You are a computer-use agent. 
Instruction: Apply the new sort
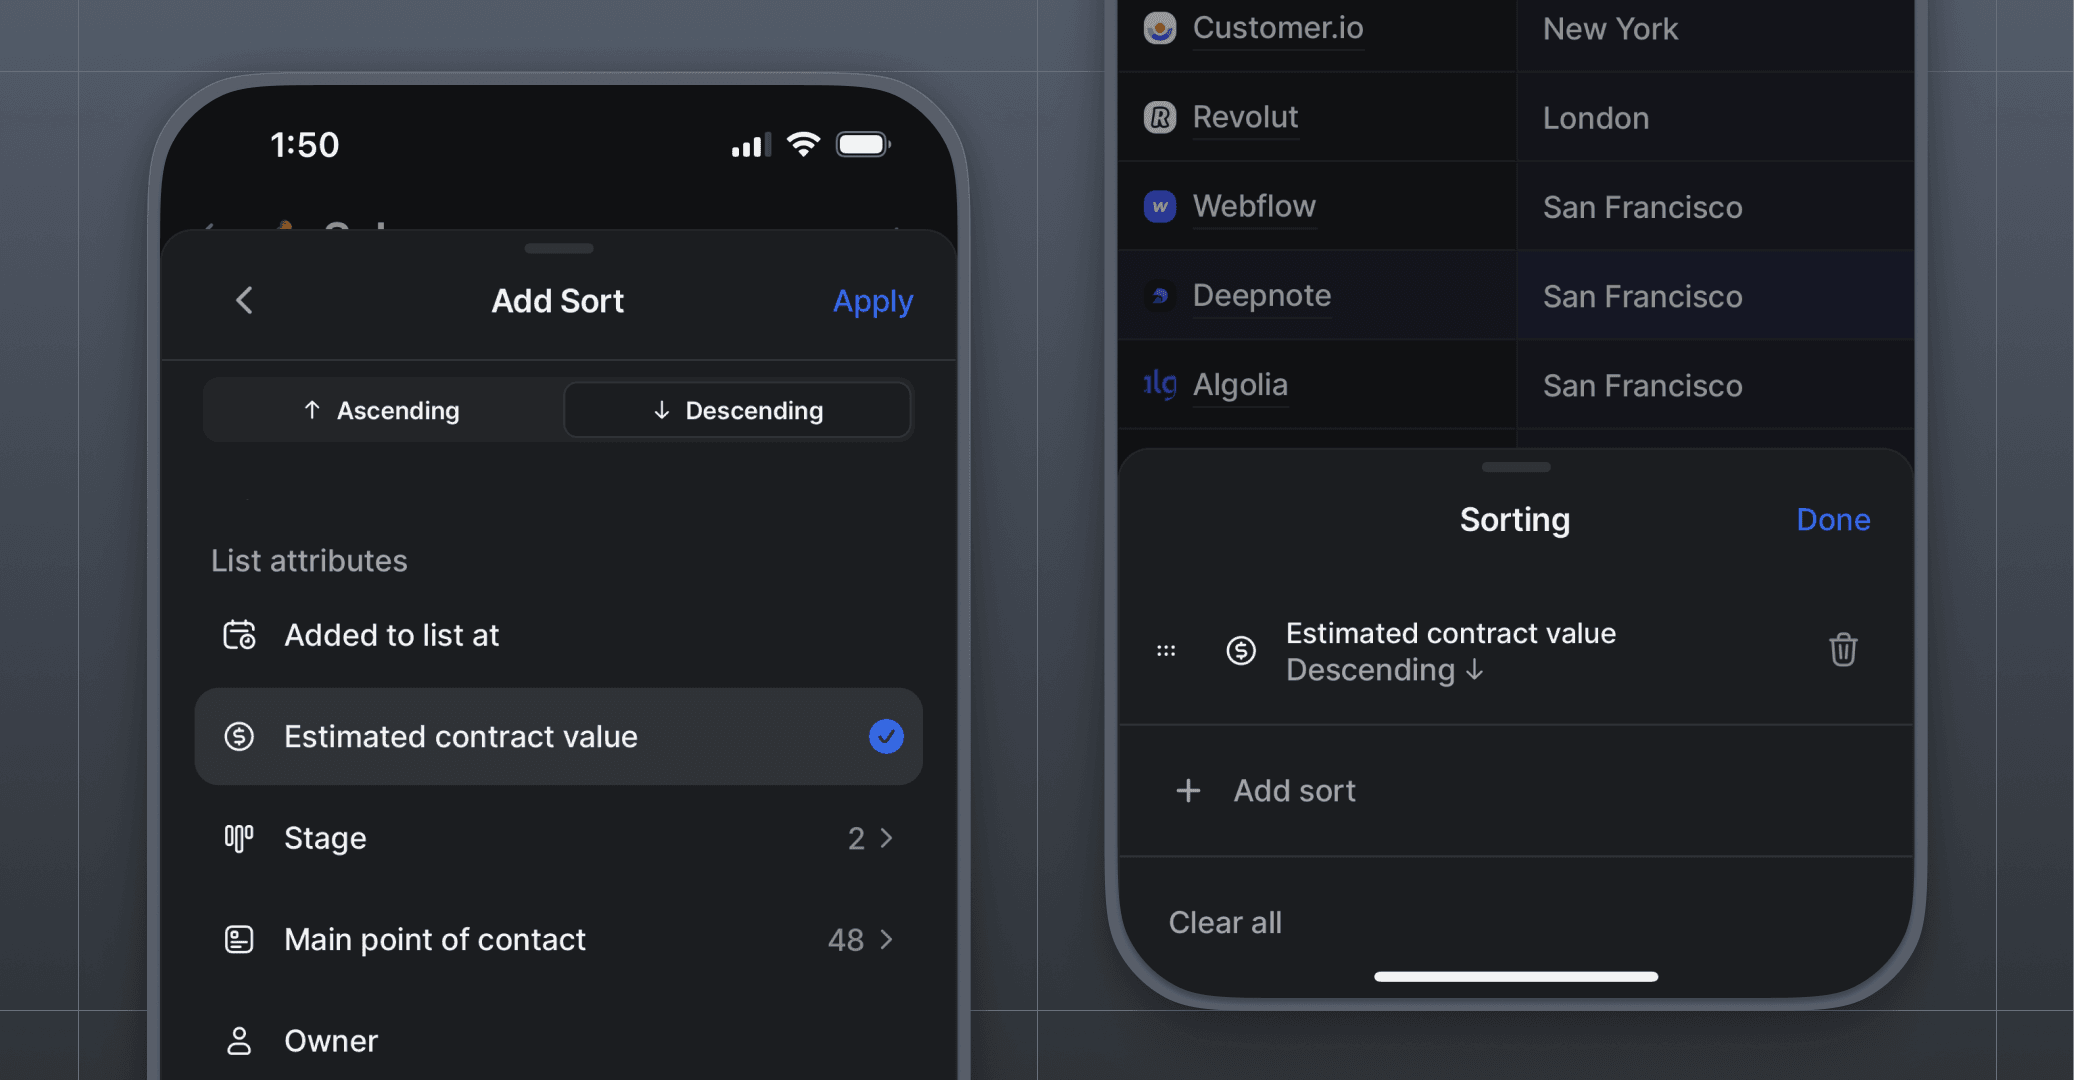[x=872, y=300]
